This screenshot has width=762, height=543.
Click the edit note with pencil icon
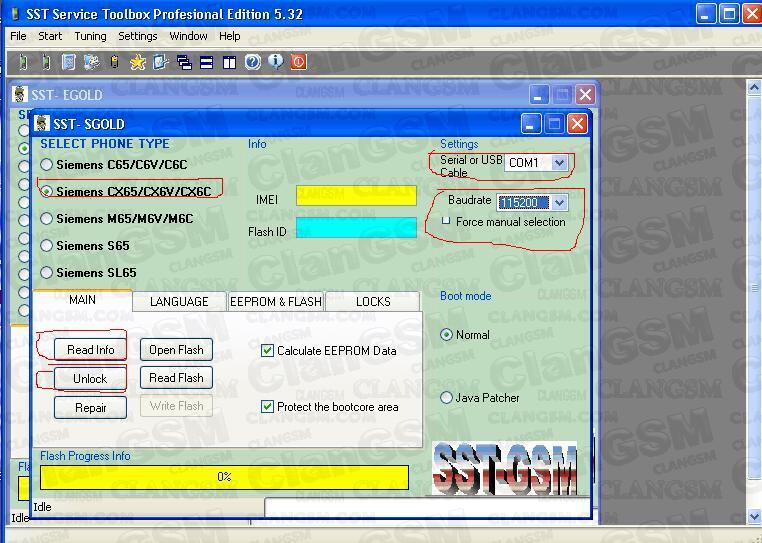click(x=160, y=62)
